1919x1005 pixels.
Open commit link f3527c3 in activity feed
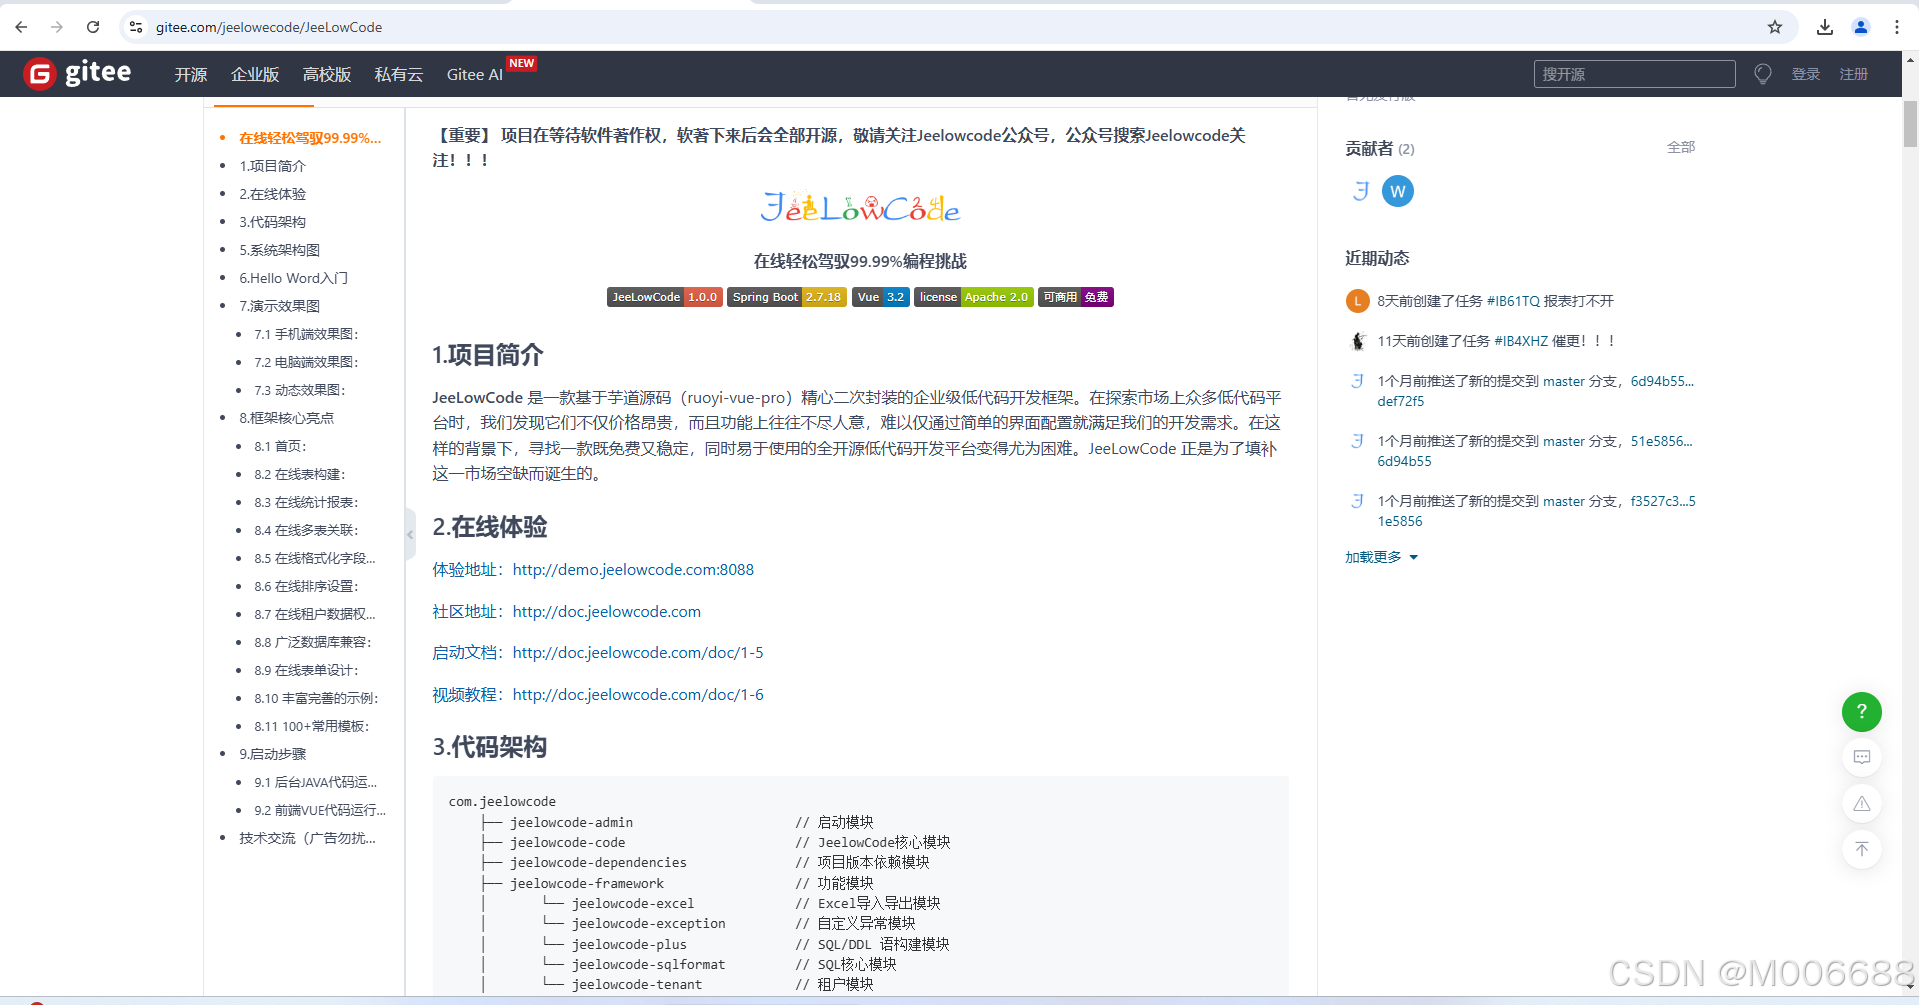click(1663, 501)
